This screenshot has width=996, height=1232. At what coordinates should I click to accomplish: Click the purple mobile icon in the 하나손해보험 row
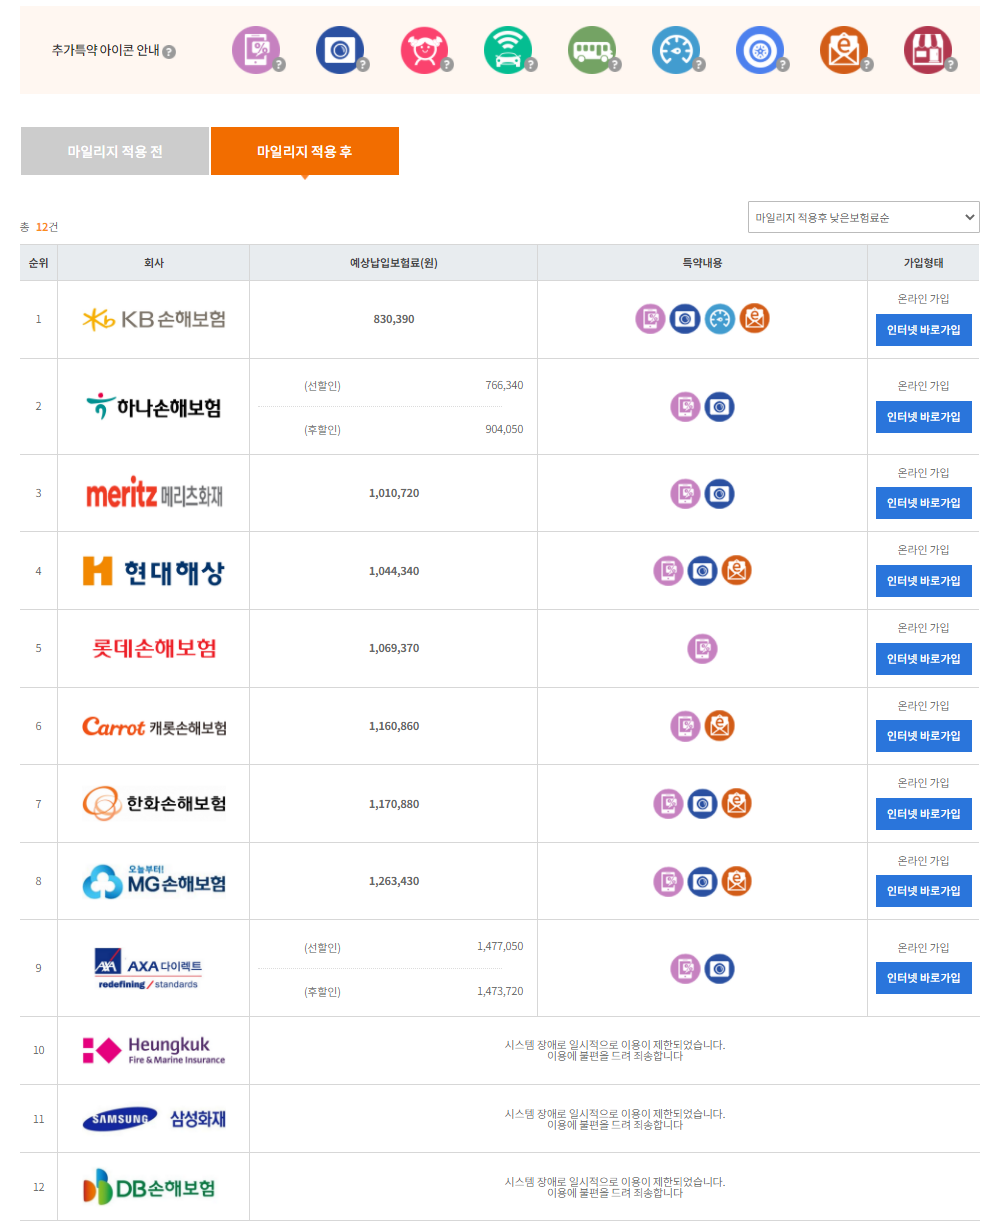click(685, 407)
